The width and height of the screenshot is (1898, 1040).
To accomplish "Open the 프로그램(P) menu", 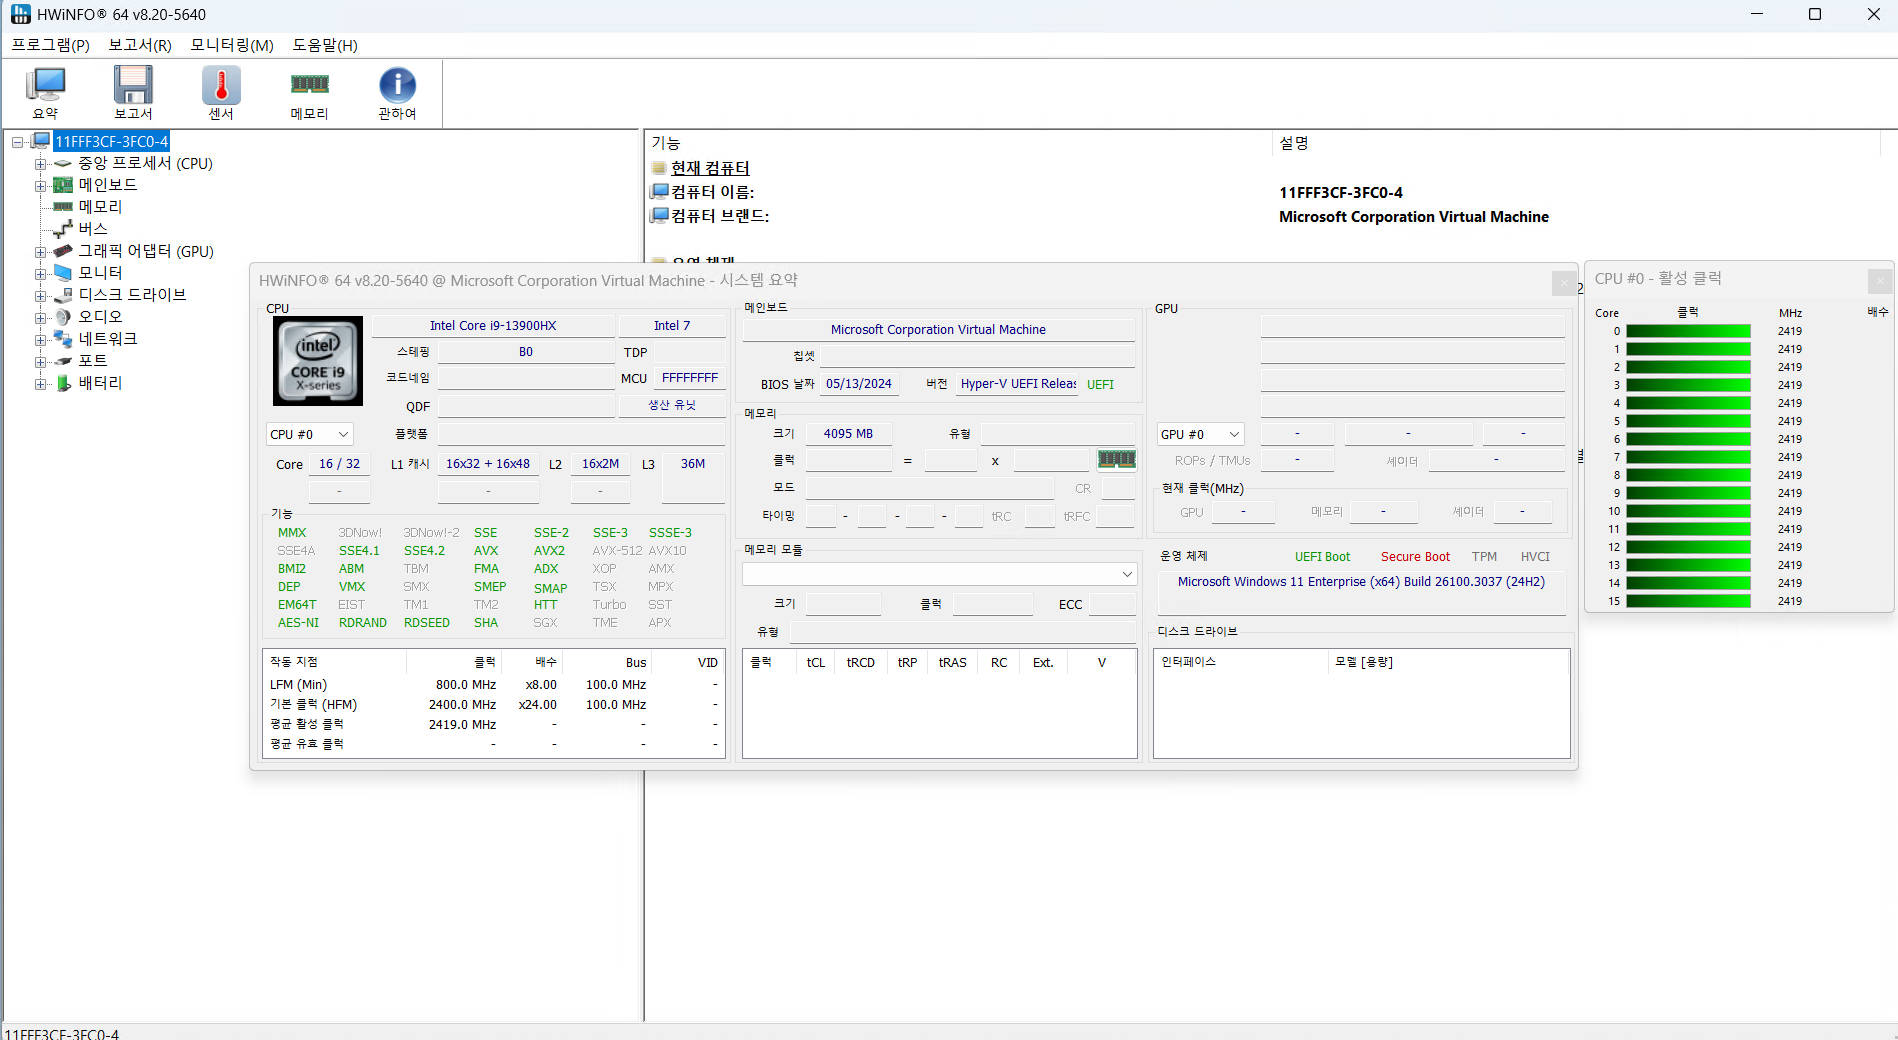I will (x=51, y=45).
